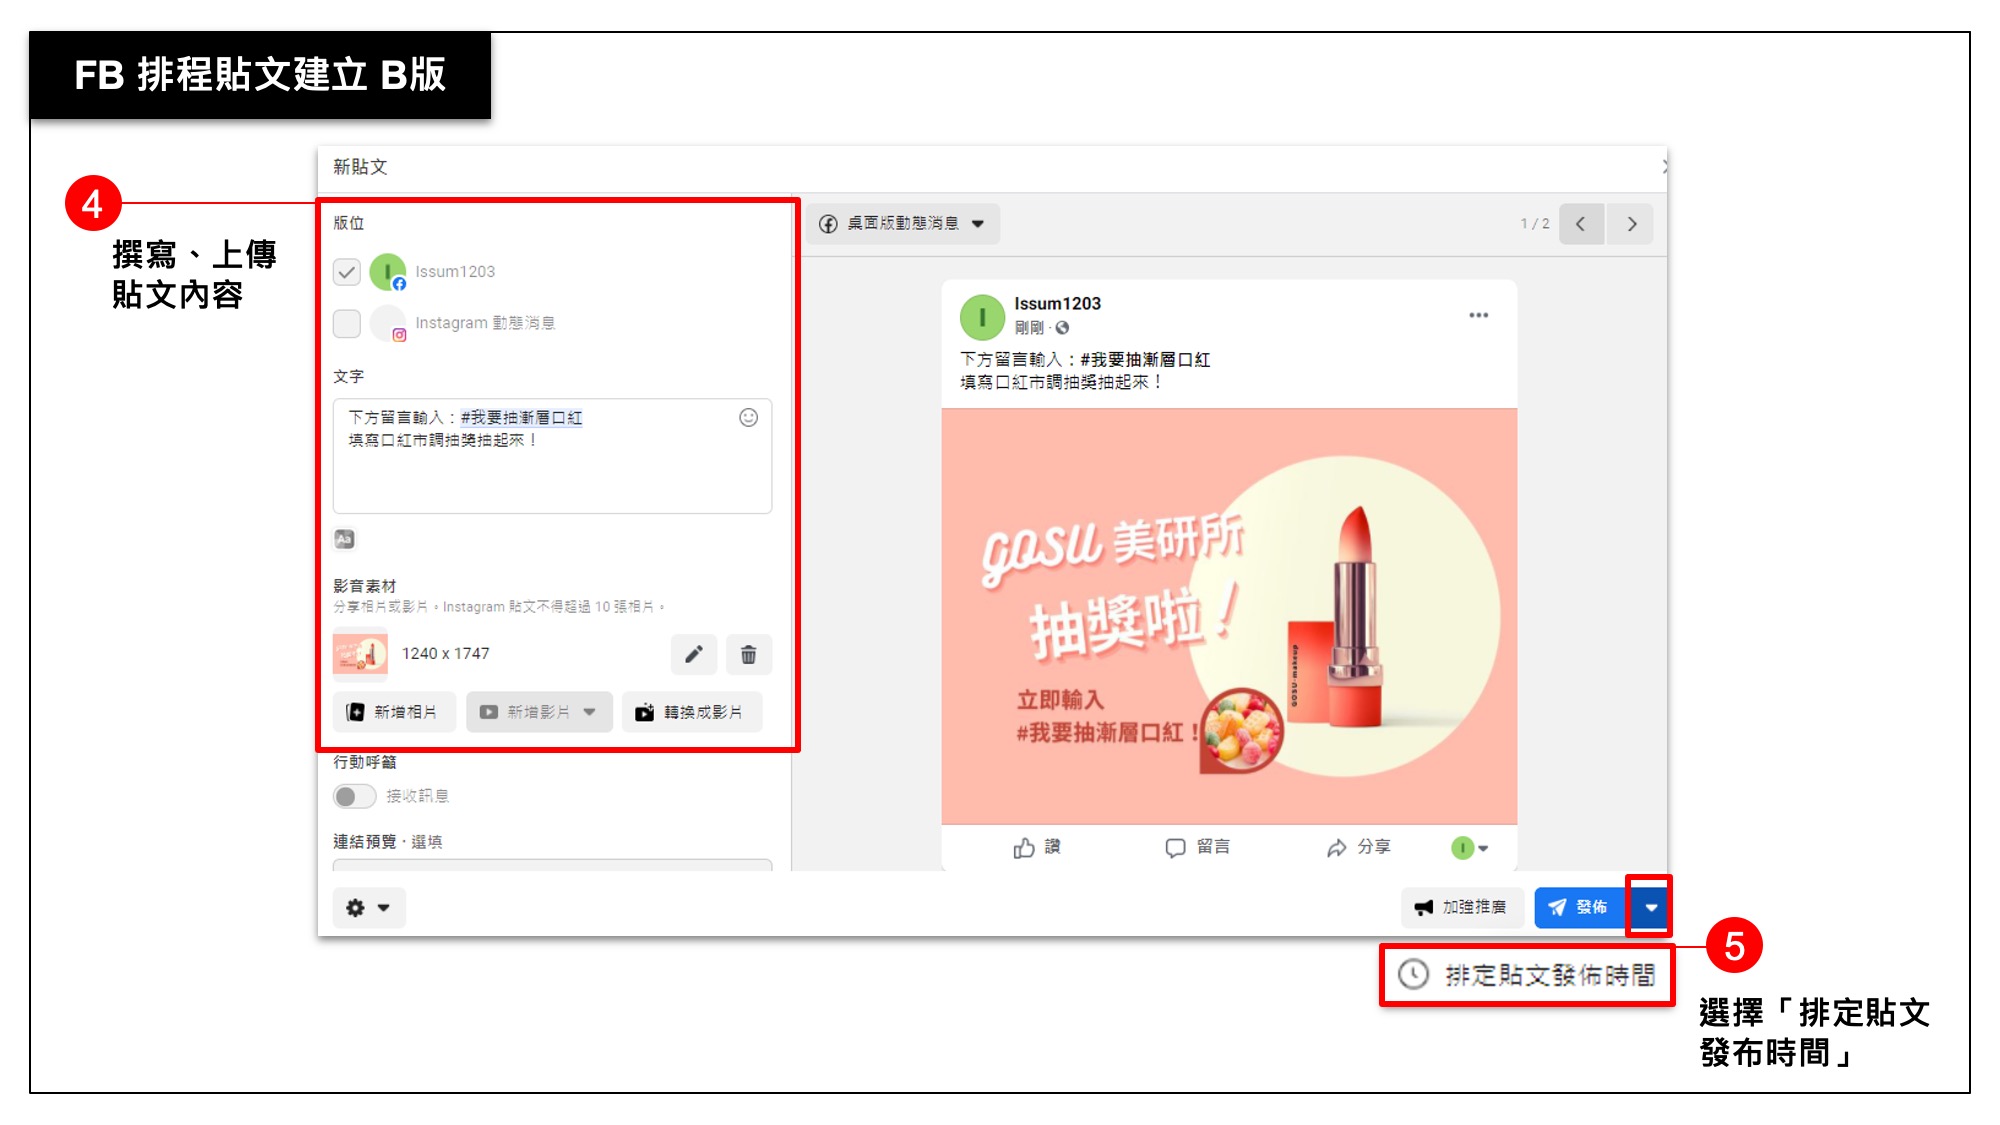Open the dropdown arrow beside Publish button
The width and height of the screenshot is (2000, 1125).
coord(1651,907)
